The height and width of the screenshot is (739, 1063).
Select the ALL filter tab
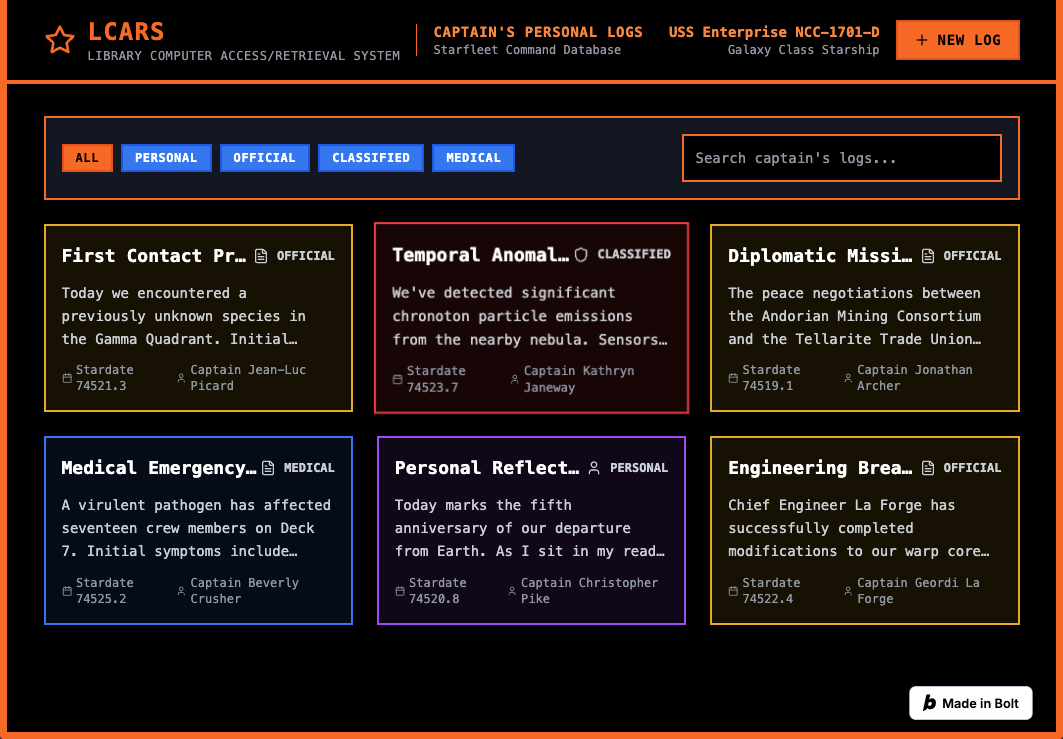point(87,158)
